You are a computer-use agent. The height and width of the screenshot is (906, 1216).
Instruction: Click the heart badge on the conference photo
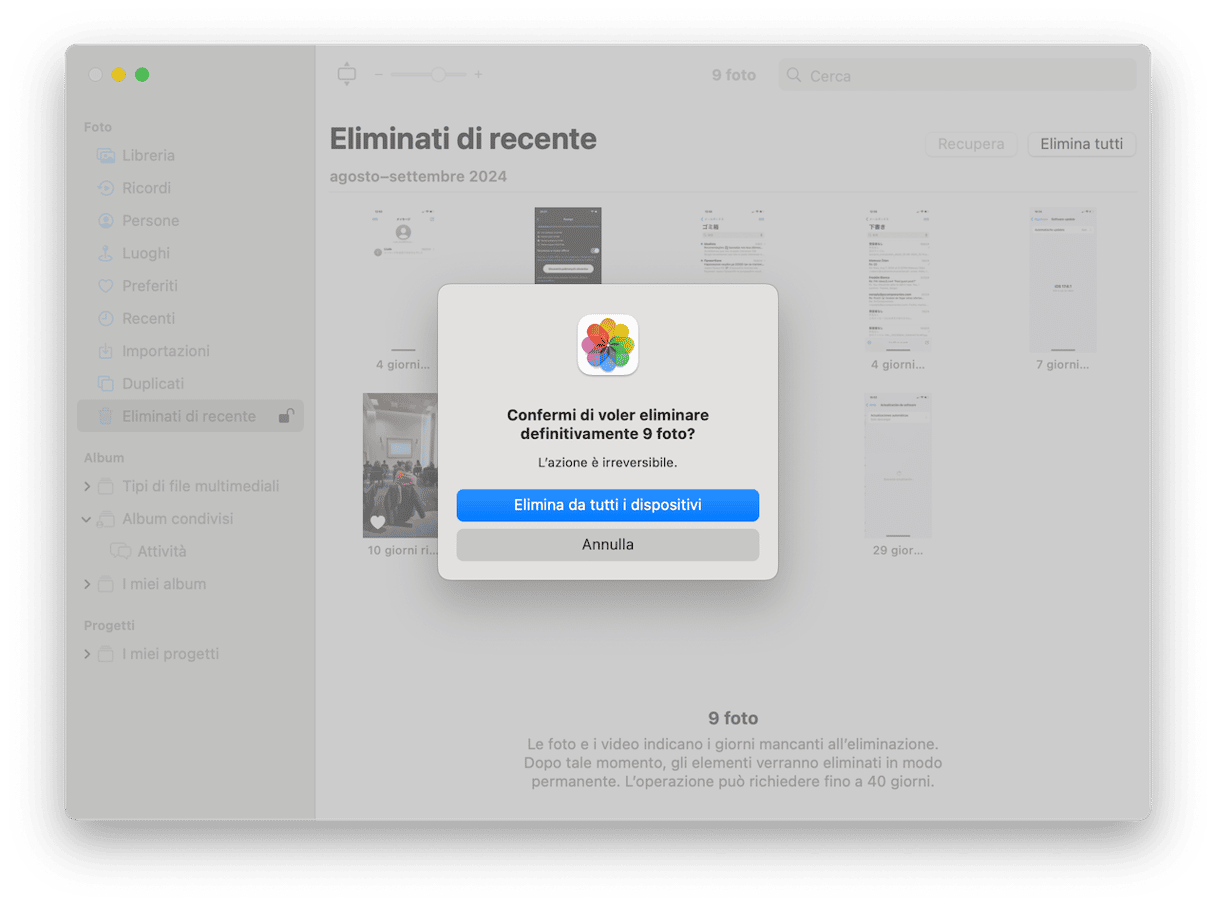tap(378, 522)
